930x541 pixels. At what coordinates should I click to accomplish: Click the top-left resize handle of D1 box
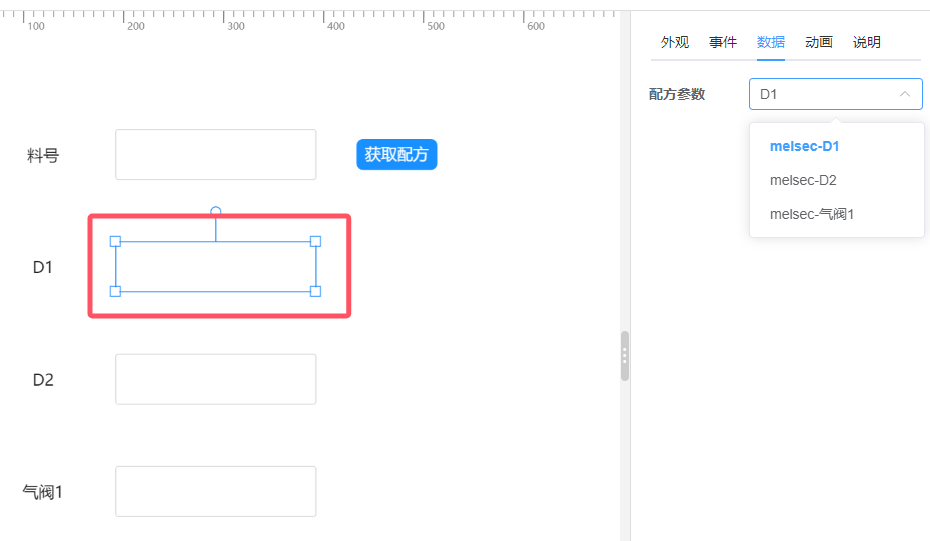(x=116, y=241)
